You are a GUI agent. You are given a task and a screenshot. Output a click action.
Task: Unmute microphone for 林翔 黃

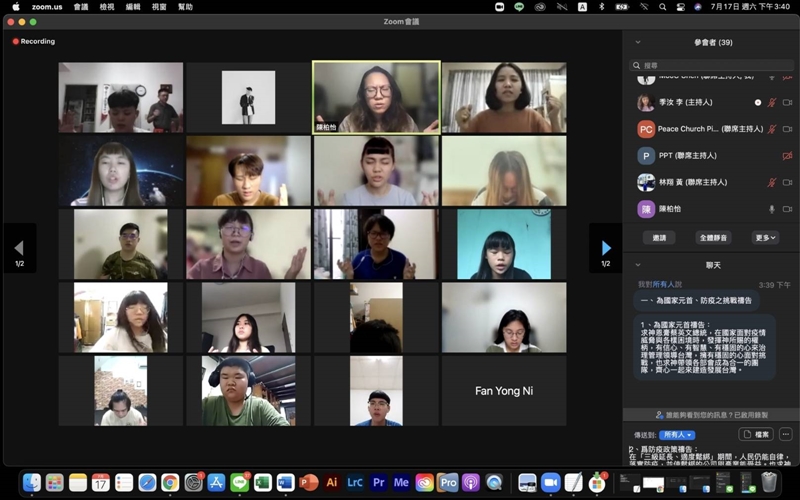pyautogui.click(x=772, y=182)
